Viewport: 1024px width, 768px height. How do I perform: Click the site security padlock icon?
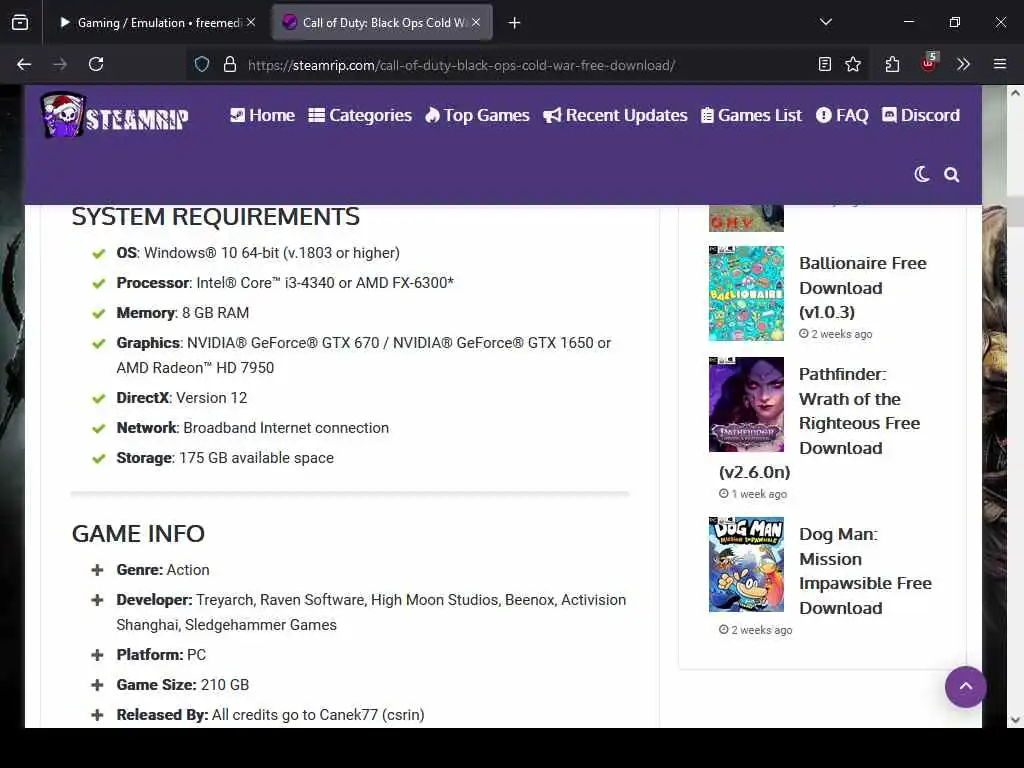[230, 64]
